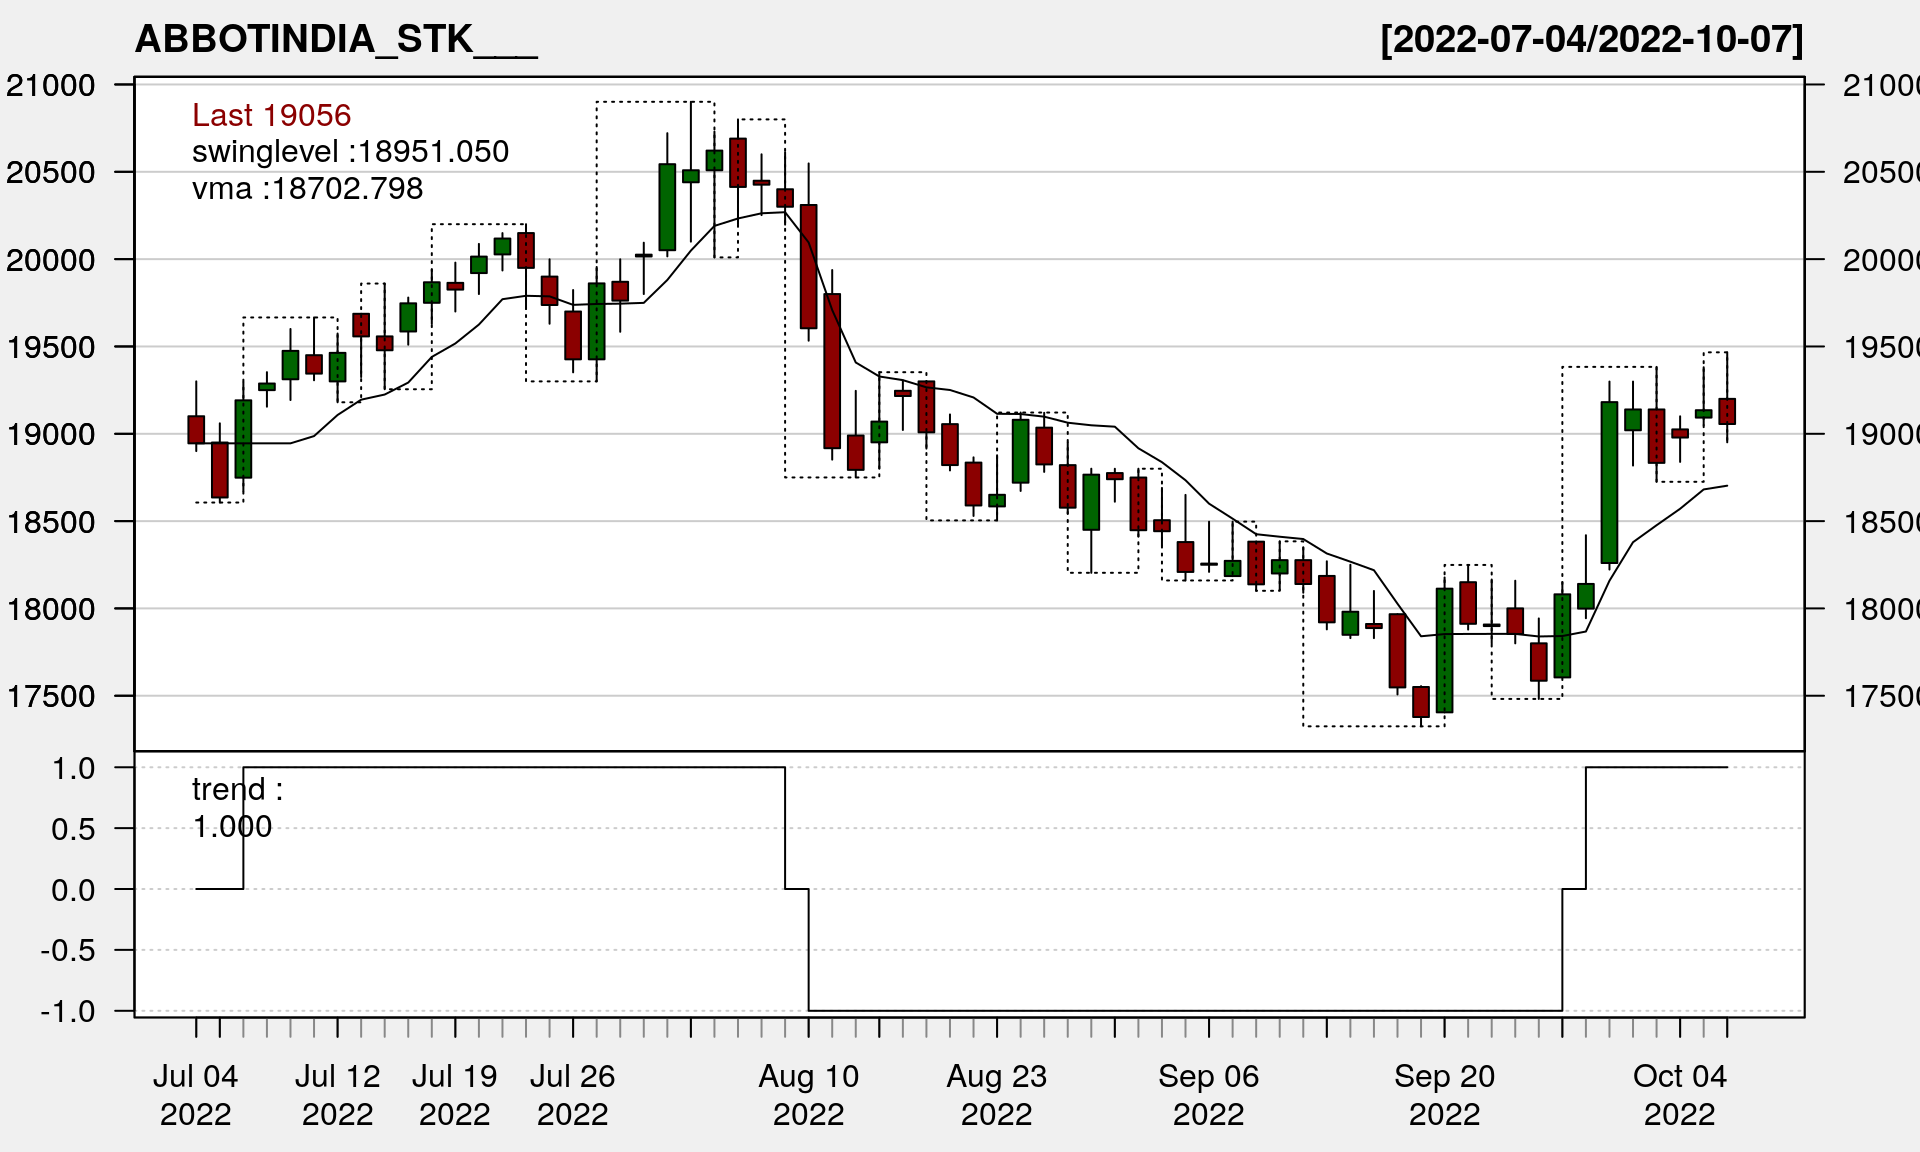Click the ABBOTINDIA_STK chart title

tap(335, 40)
